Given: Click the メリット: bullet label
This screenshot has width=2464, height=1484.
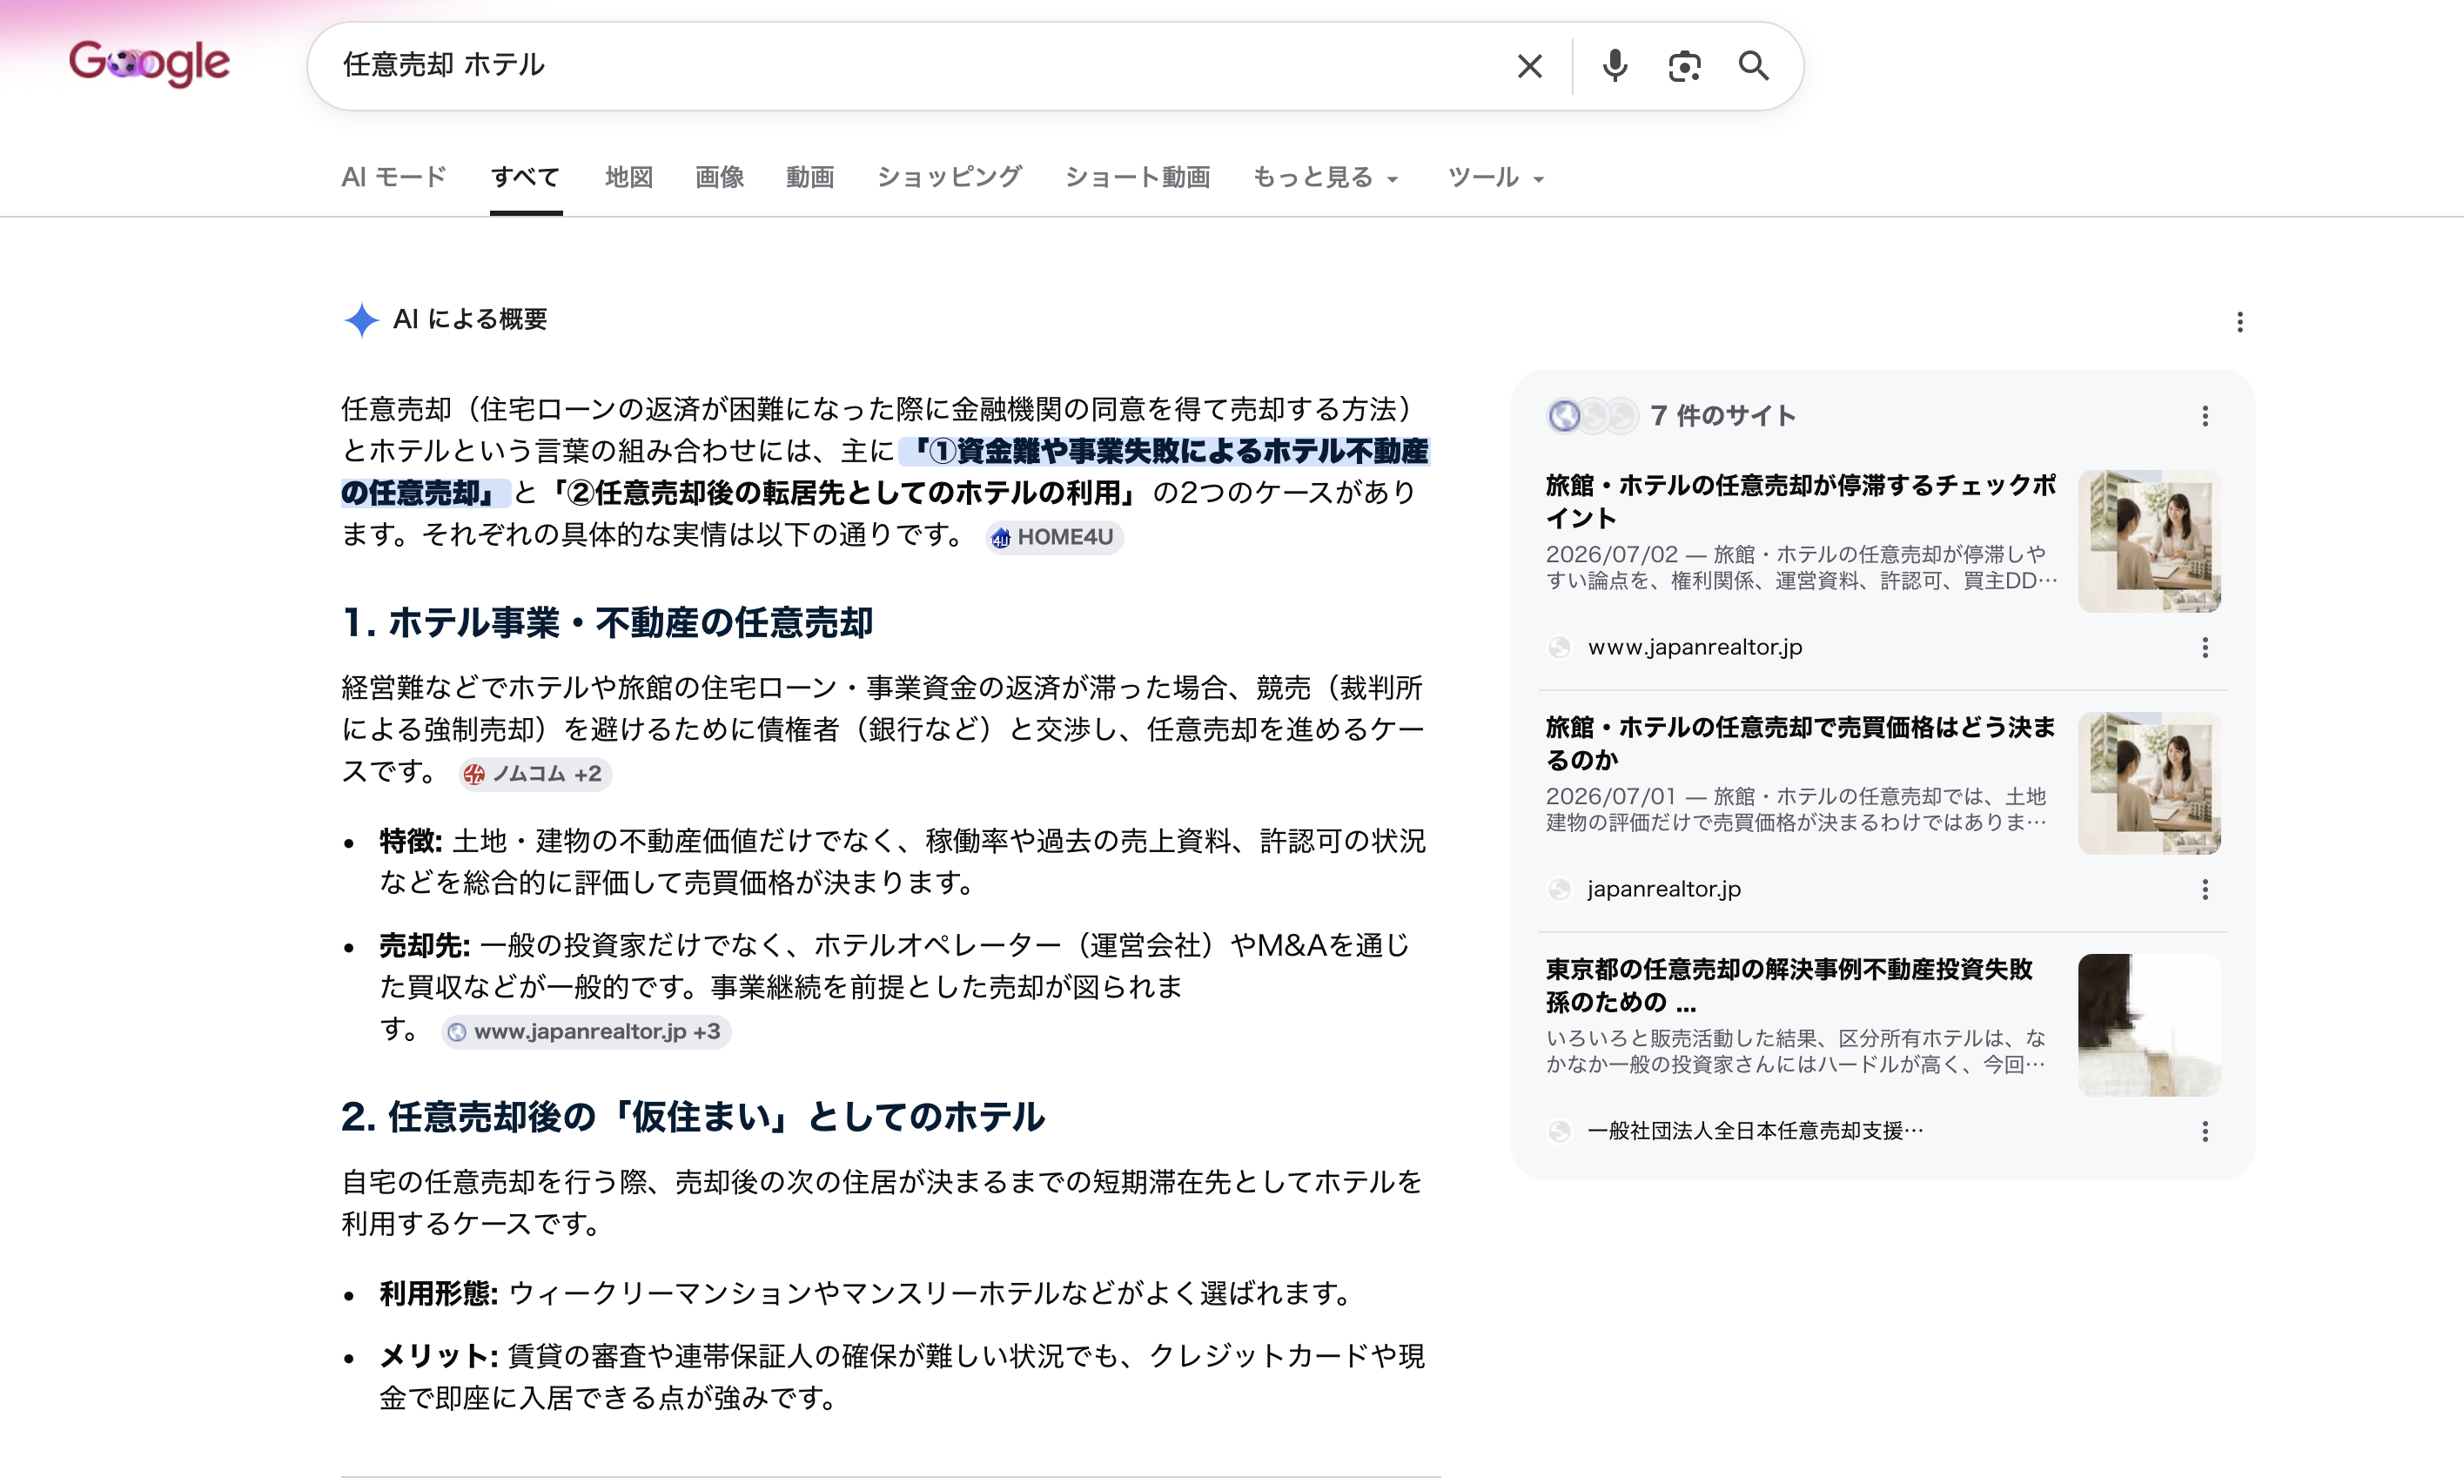Looking at the screenshot, I should [438, 1356].
